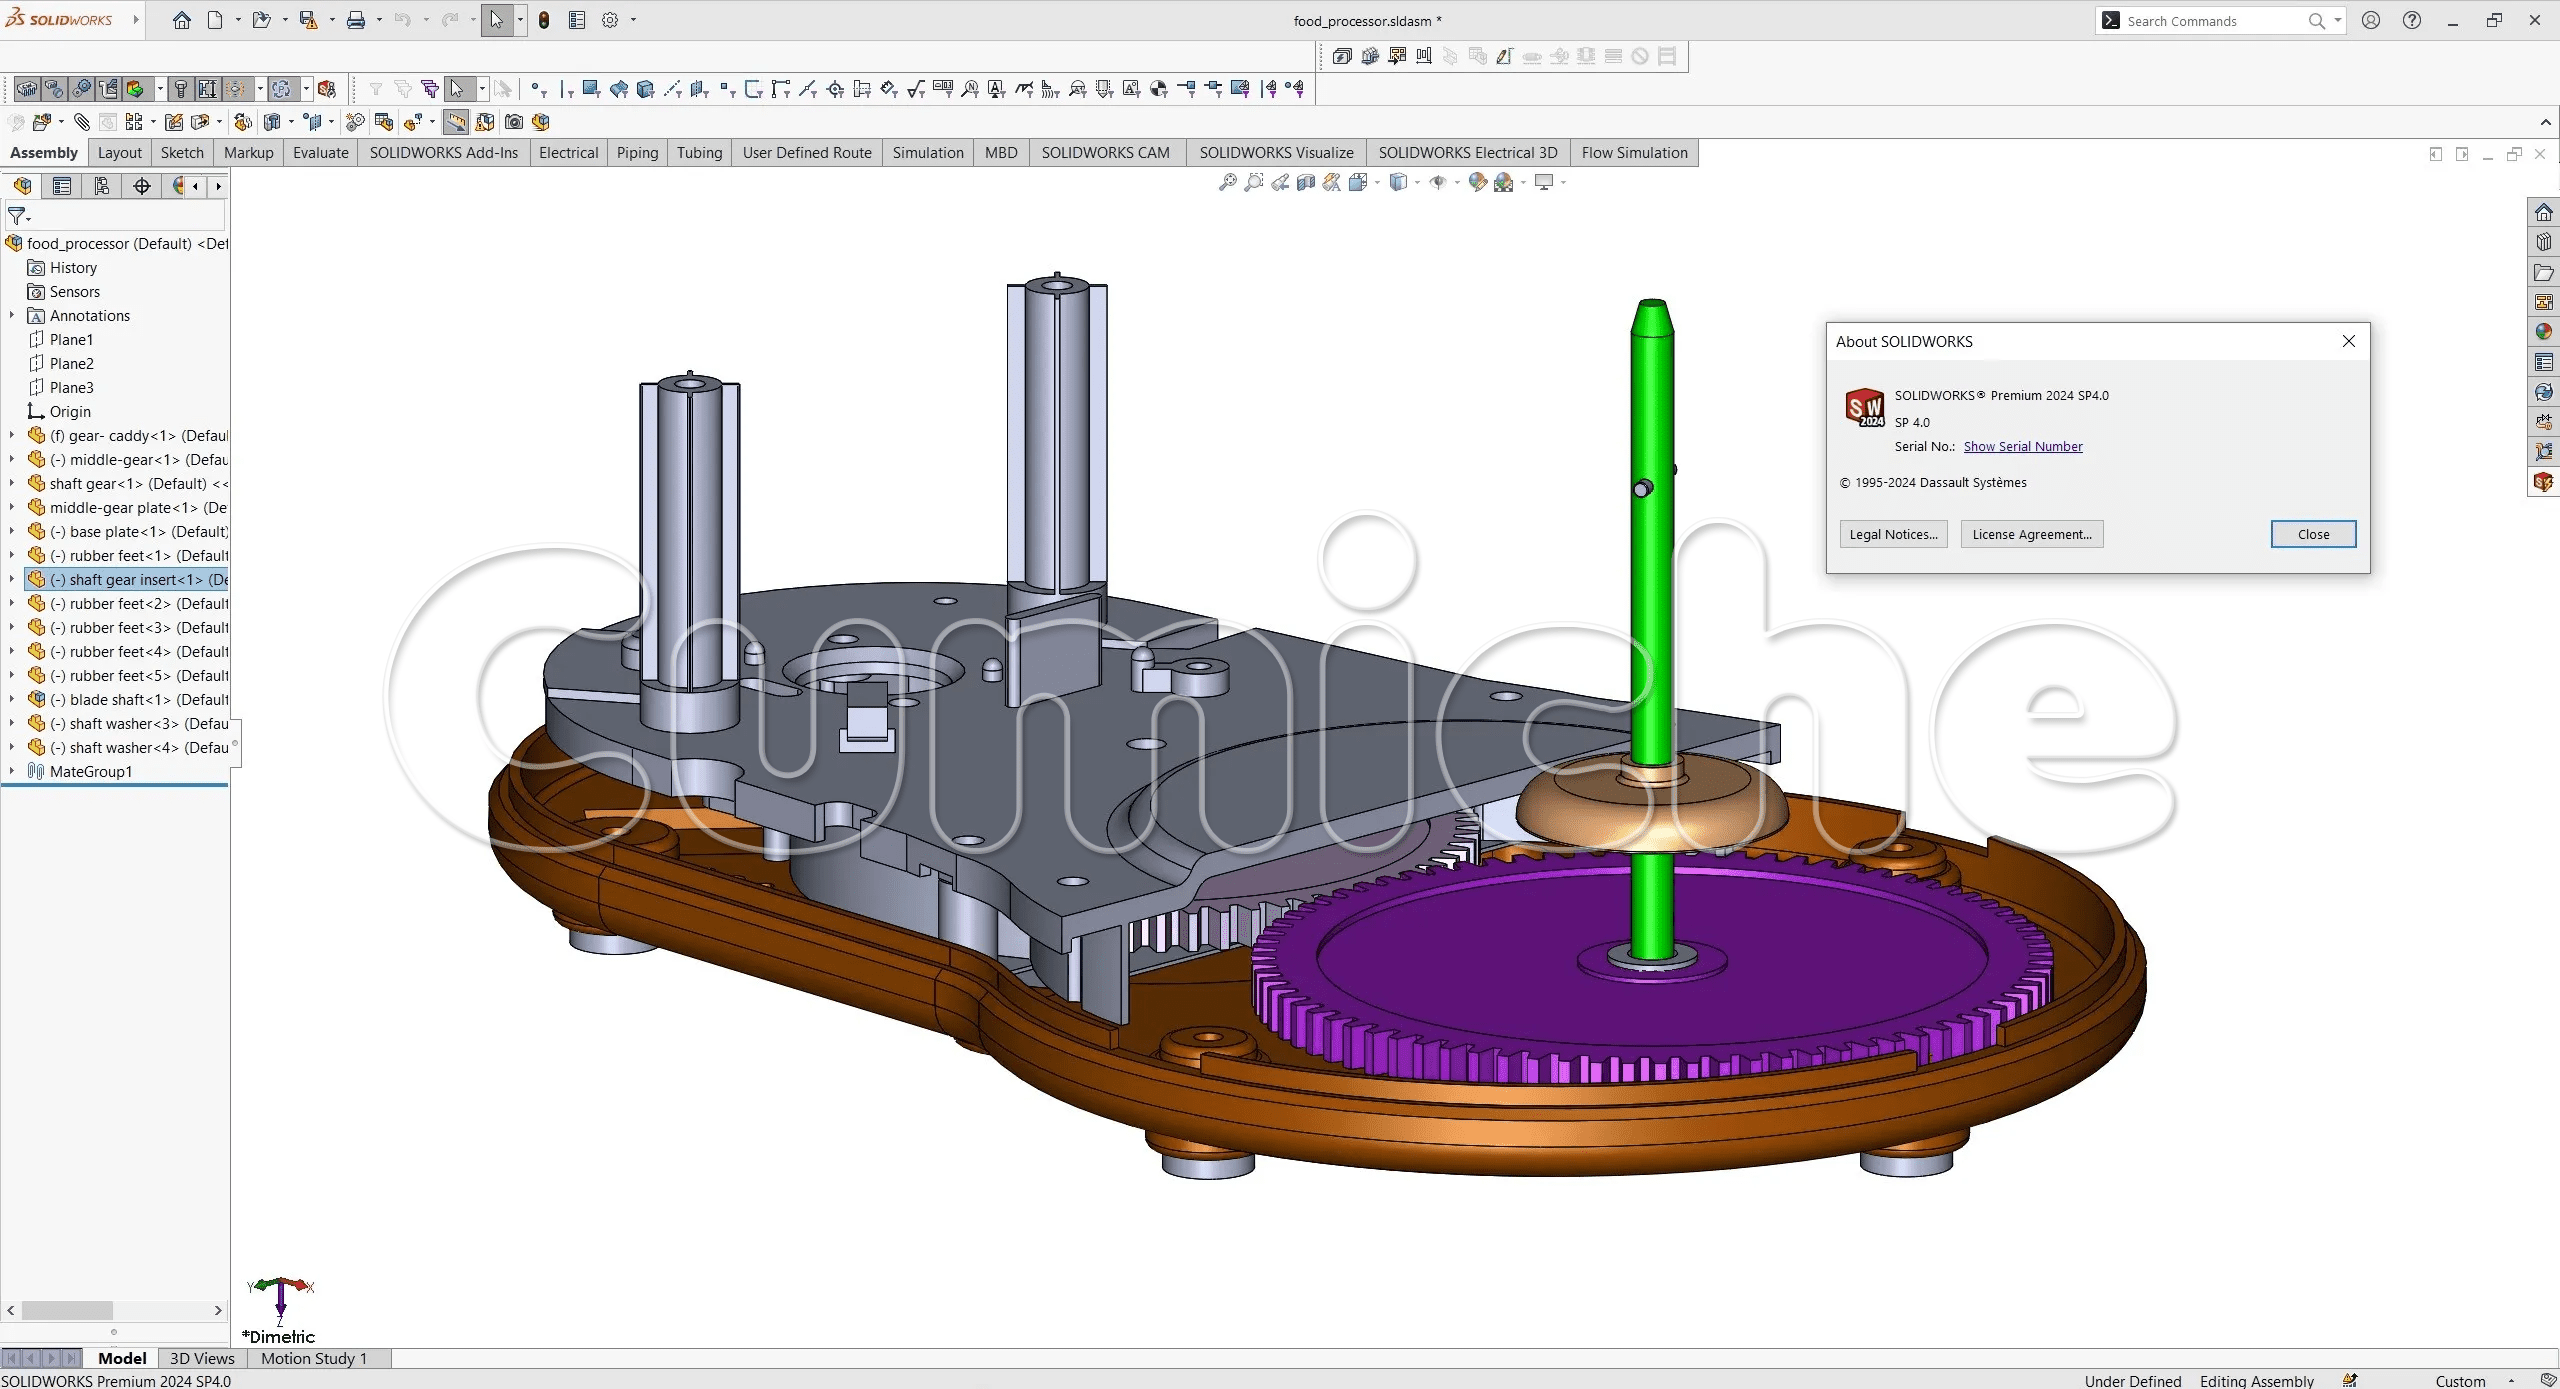2560x1389 pixels.
Task: Click the Edit Appearance sphere icon
Action: [x=1477, y=182]
